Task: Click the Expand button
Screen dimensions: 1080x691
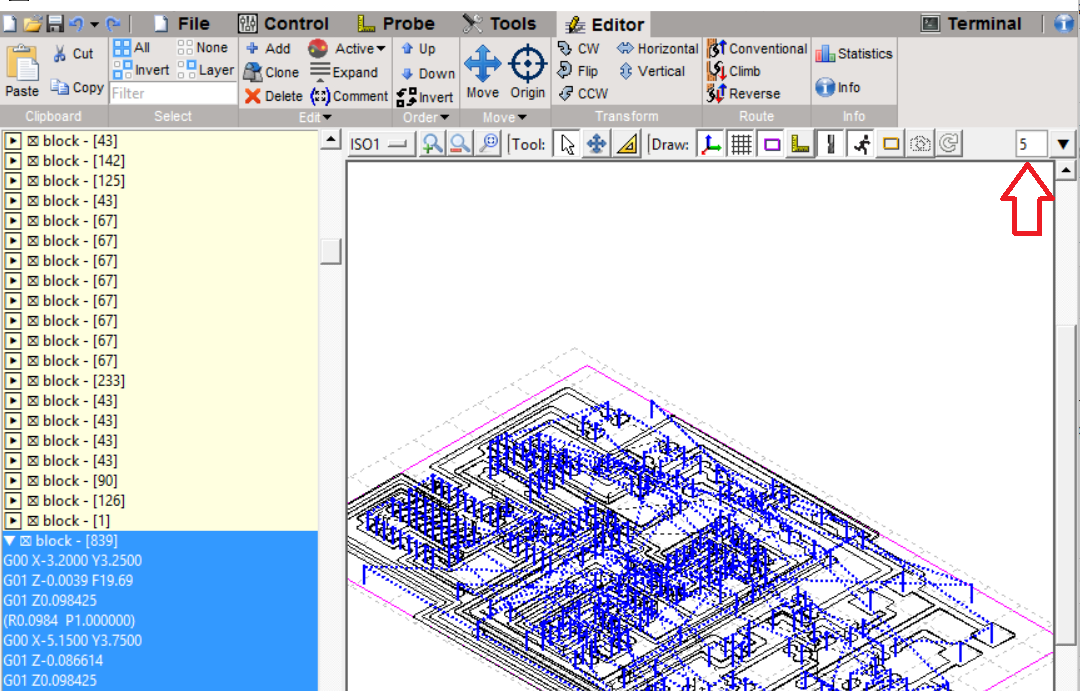Action: tap(344, 72)
